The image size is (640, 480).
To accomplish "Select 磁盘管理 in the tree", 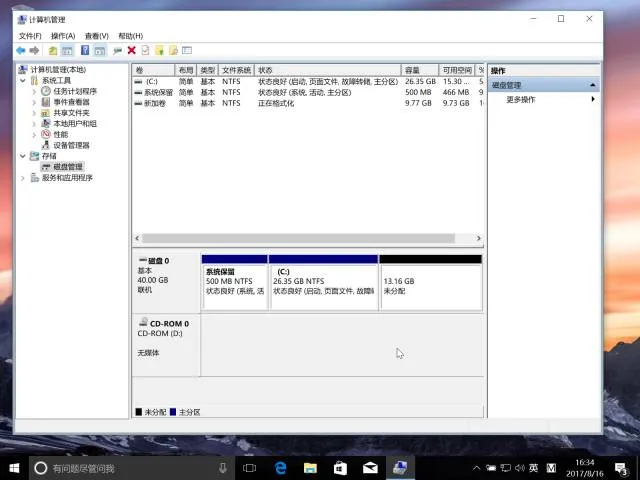I will (68, 167).
